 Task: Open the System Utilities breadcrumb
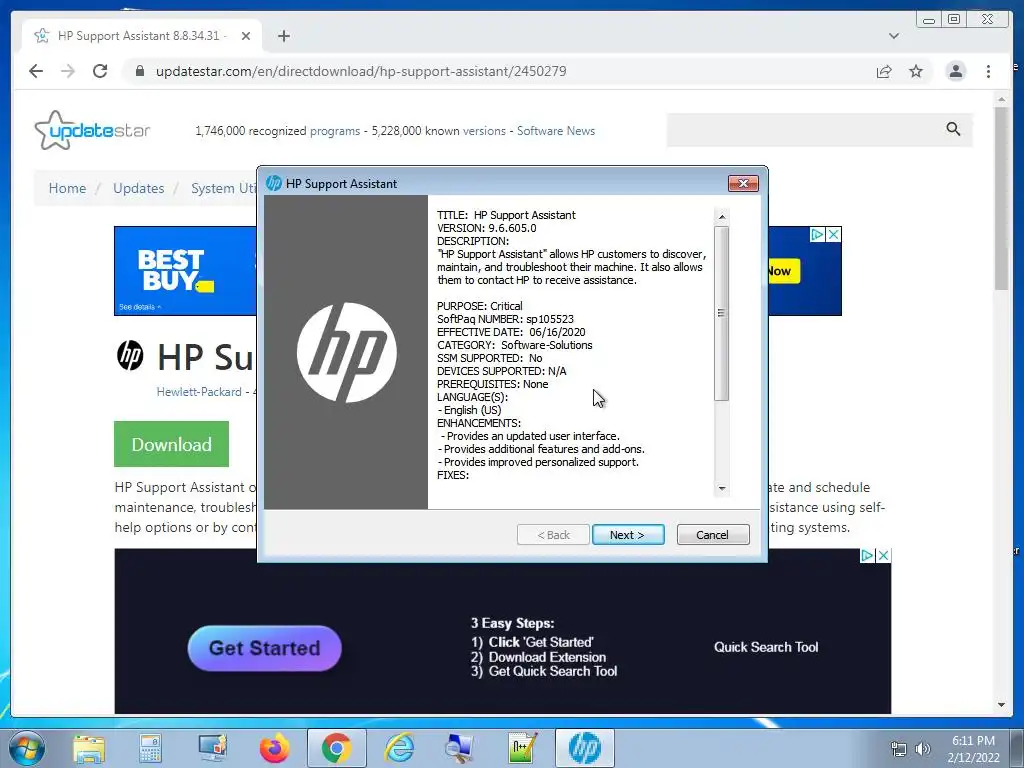pos(223,188)
